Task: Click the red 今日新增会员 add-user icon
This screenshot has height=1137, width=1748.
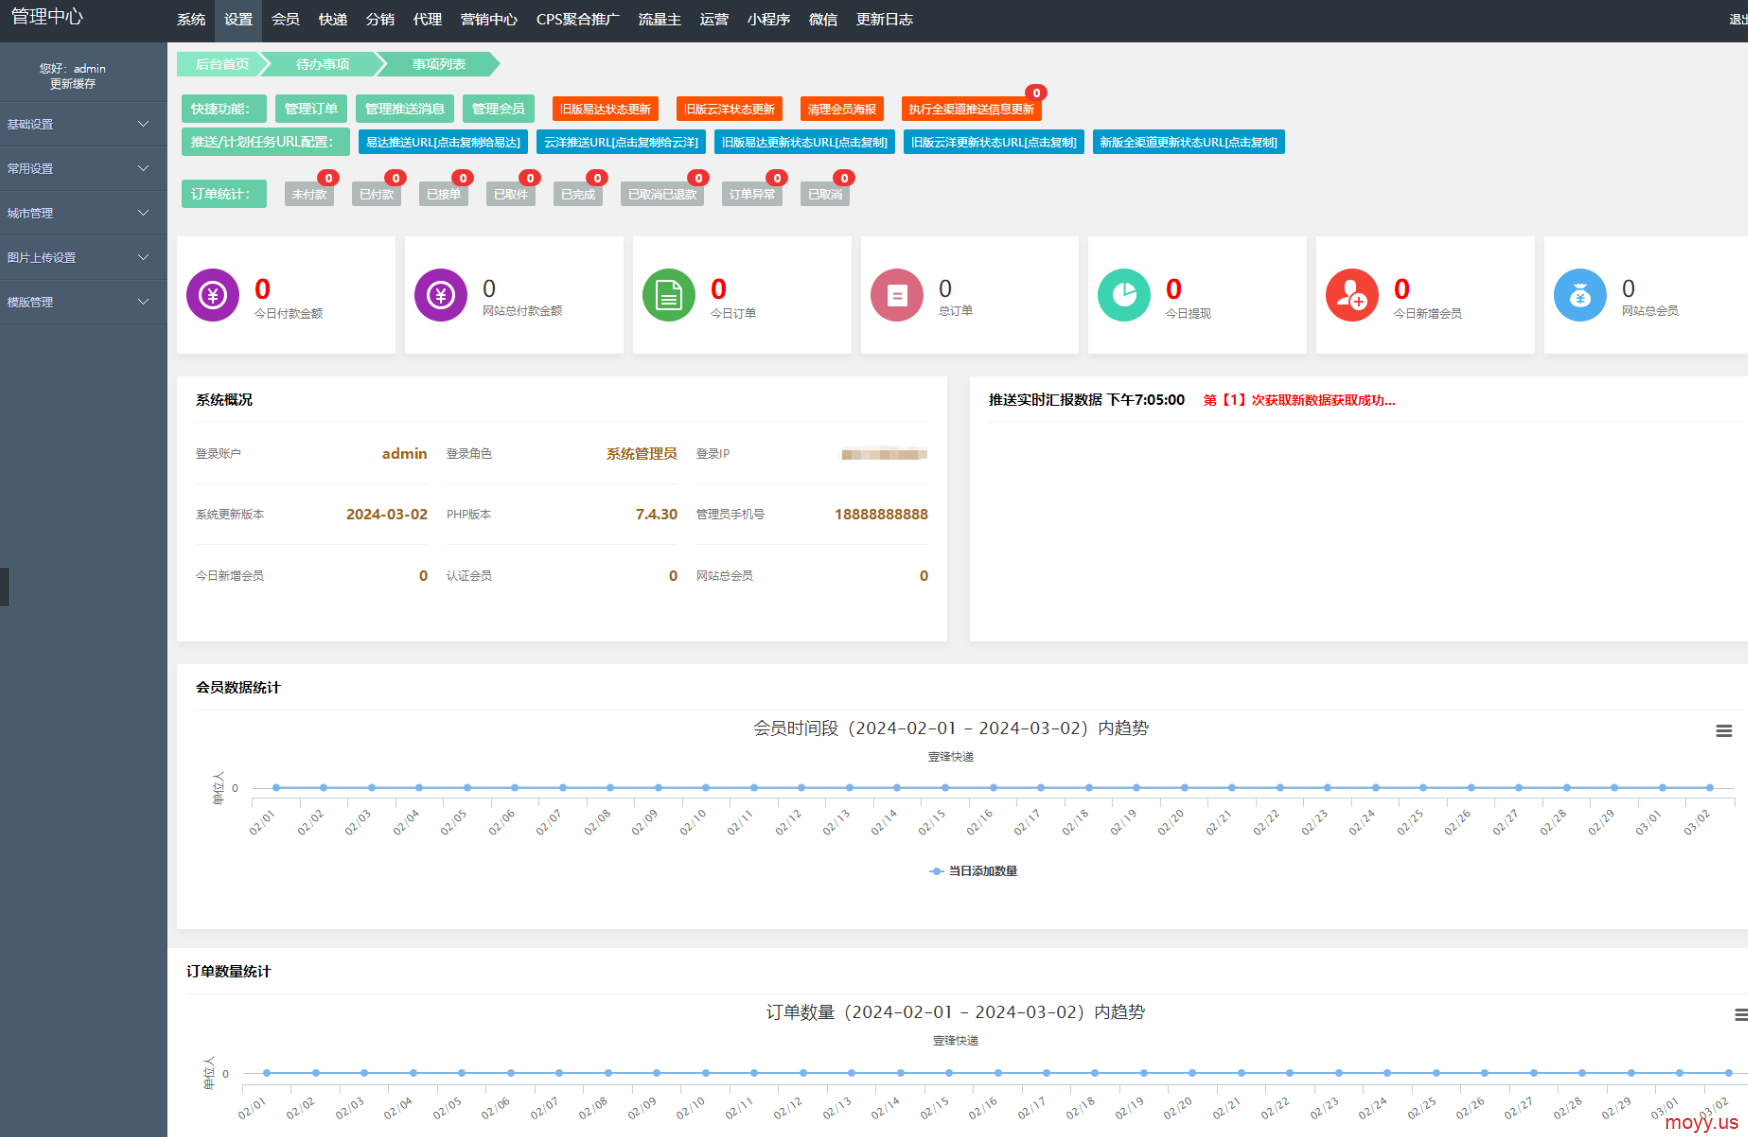Action: (x=1352, y=295)
